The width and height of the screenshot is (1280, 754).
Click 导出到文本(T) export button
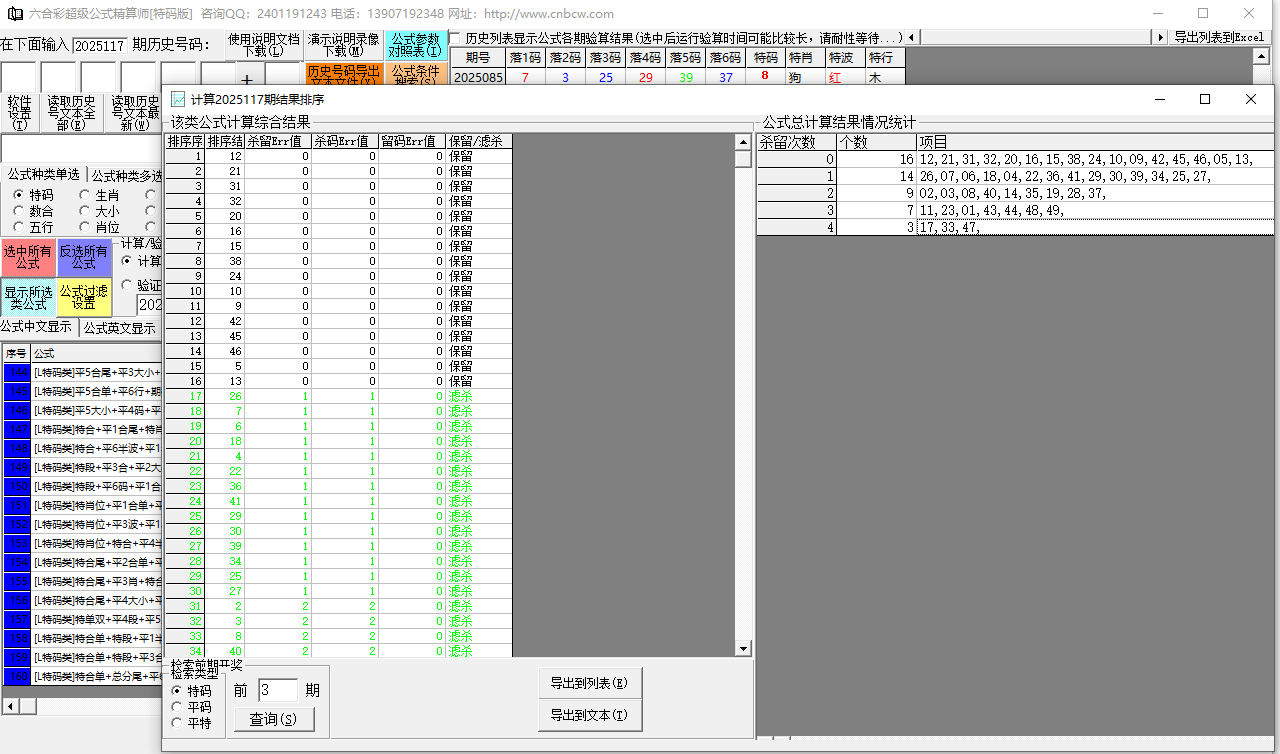point(589,715)
